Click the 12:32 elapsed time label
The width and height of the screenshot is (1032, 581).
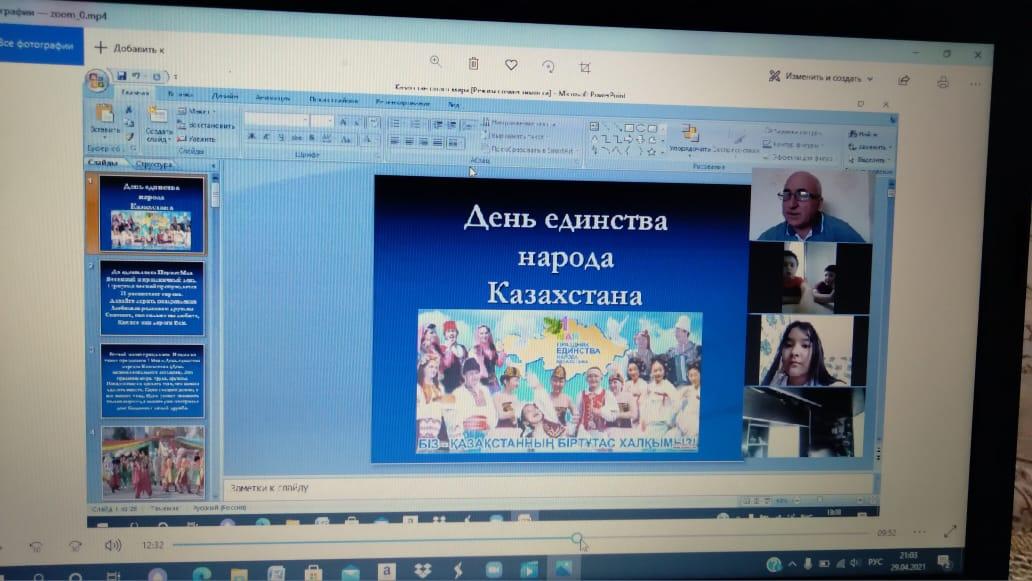coord(153,545)
